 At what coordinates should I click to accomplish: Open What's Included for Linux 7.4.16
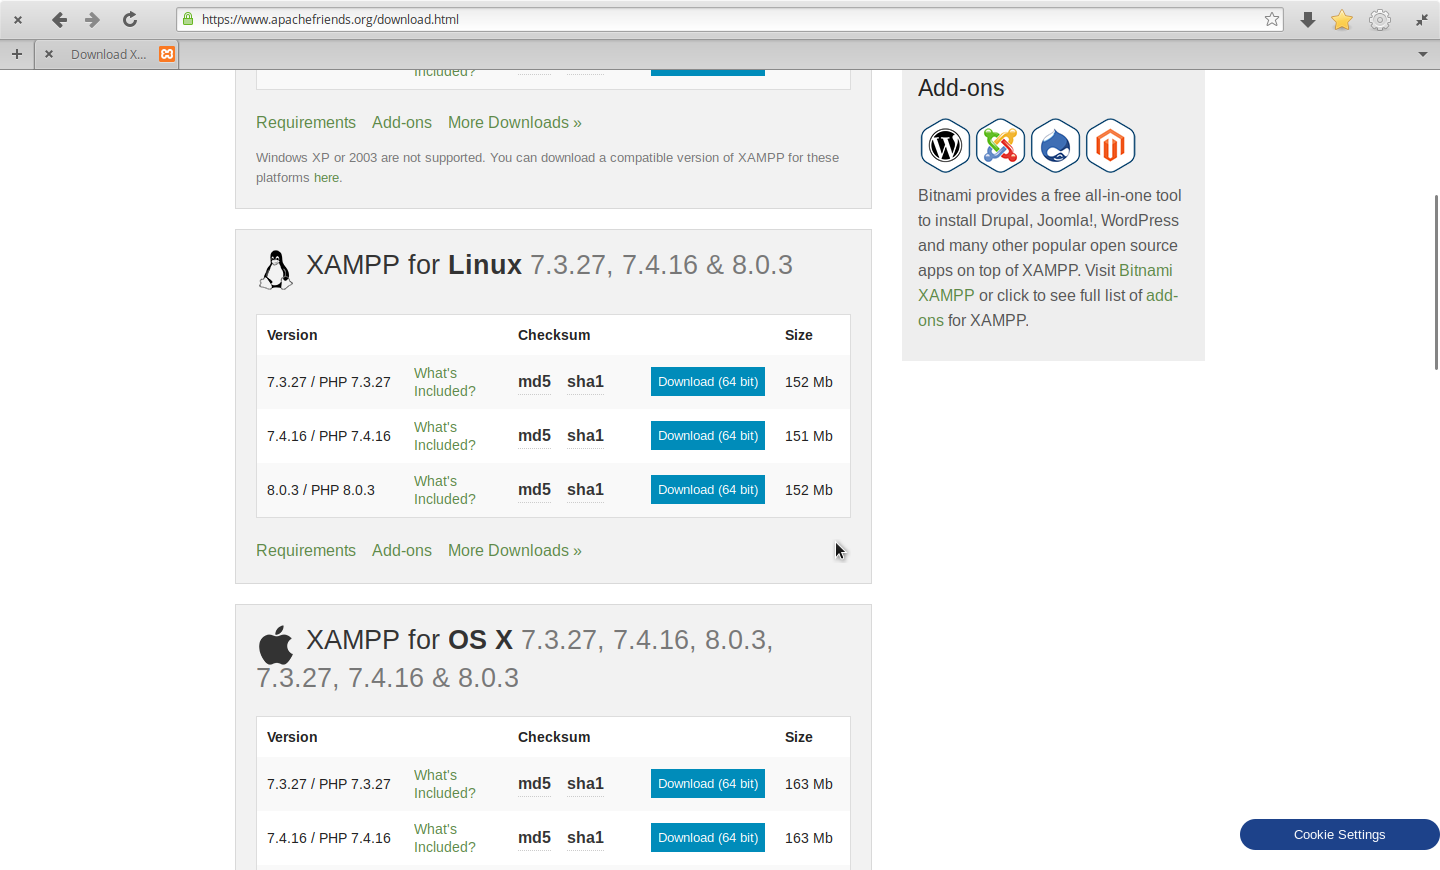[445, 436]
